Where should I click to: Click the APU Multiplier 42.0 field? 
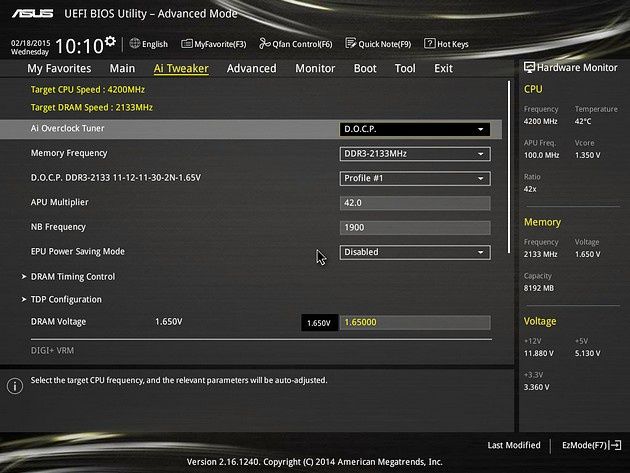[415, 203]
